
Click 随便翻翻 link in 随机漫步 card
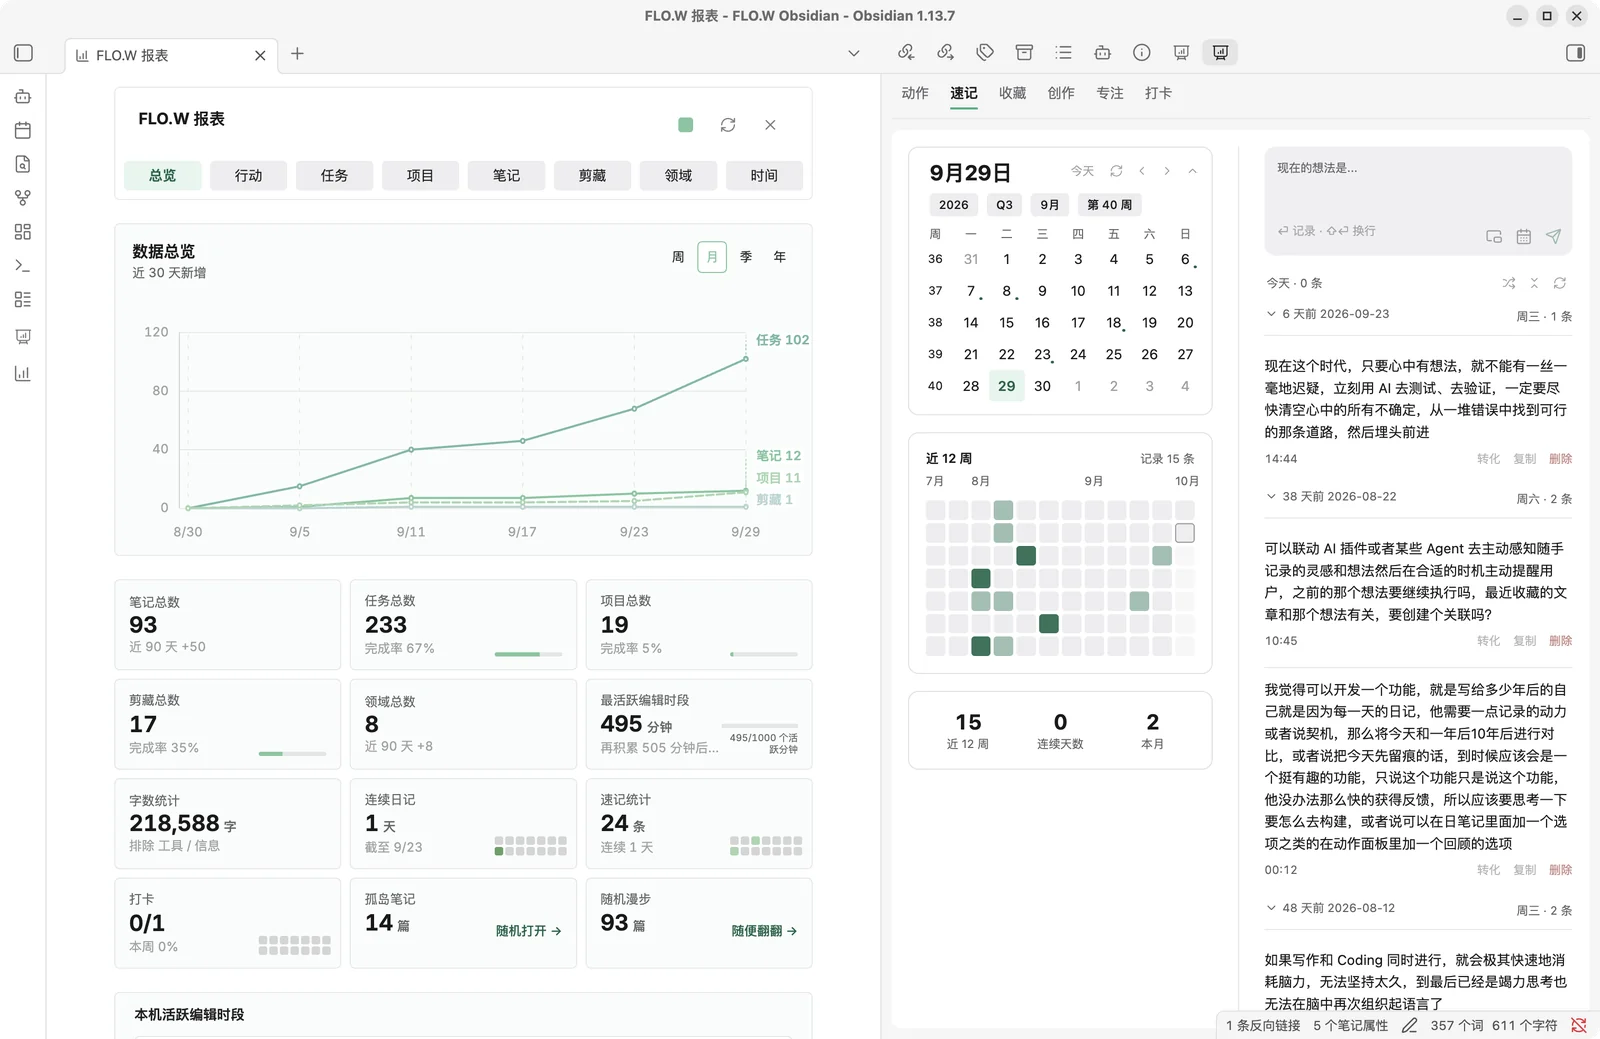tap(764, 931)
